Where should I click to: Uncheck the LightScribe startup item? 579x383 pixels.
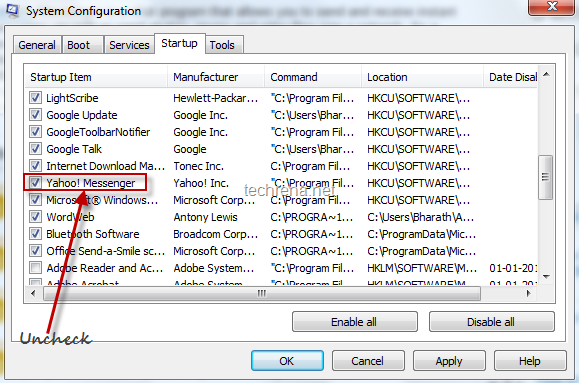(35, 98)
